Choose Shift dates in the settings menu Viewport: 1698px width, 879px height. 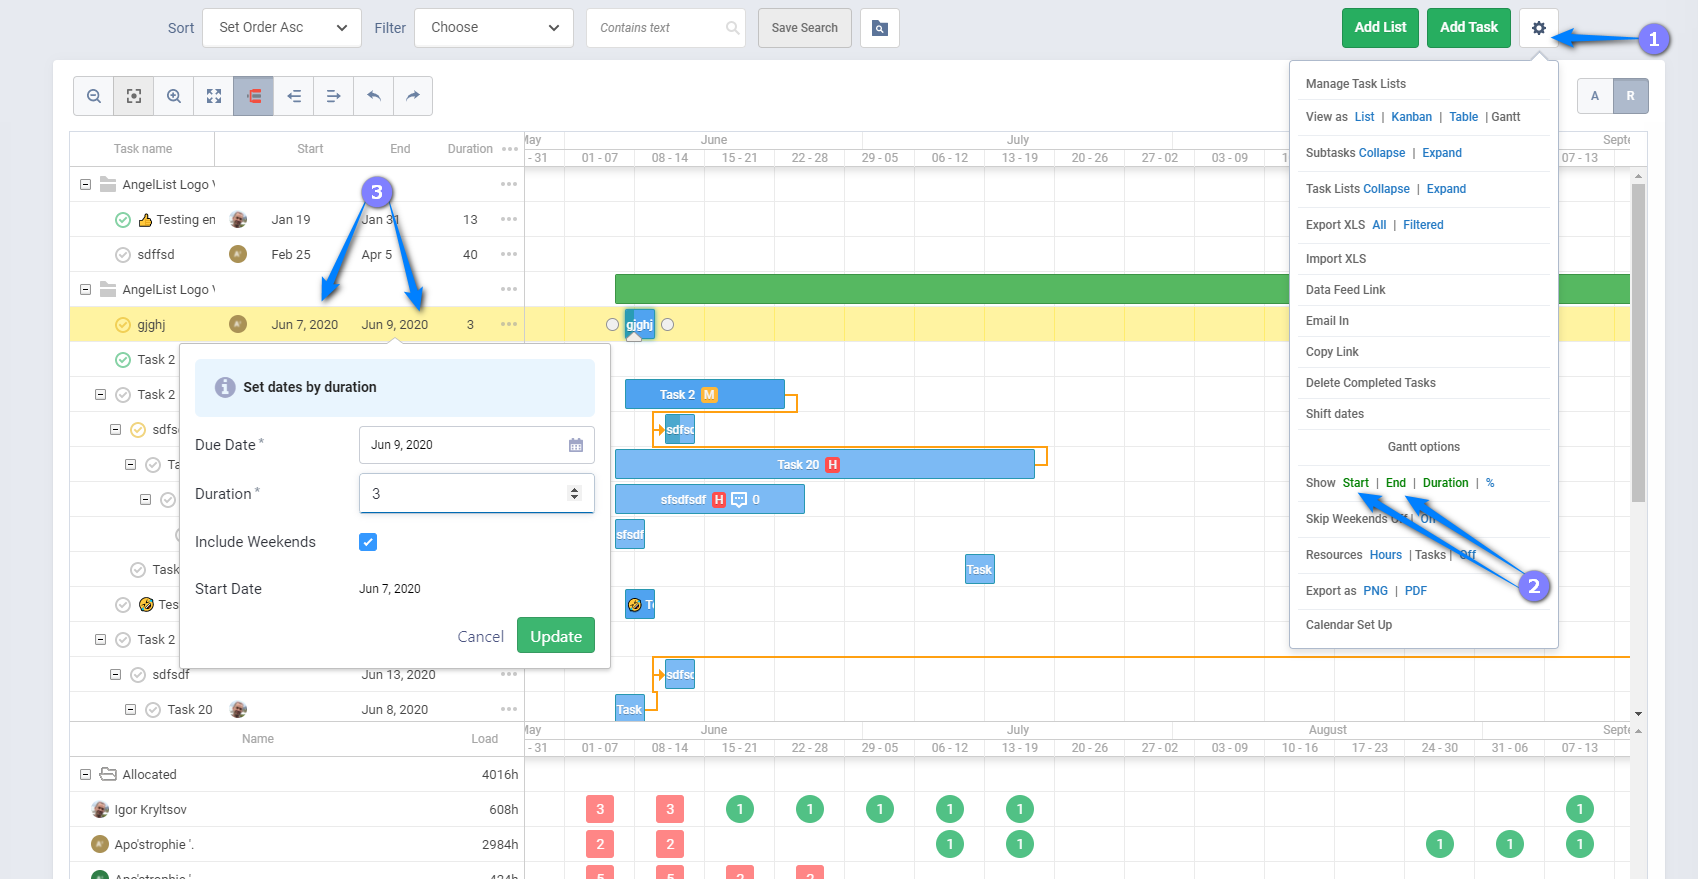click(1334, 414)
